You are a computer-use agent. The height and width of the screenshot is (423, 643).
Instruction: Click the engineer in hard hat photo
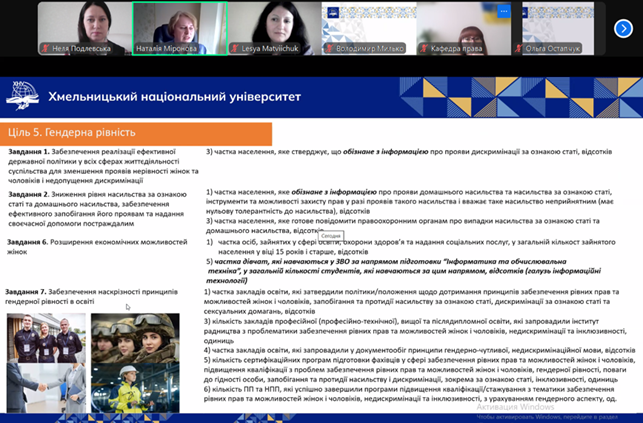[135, 388]
